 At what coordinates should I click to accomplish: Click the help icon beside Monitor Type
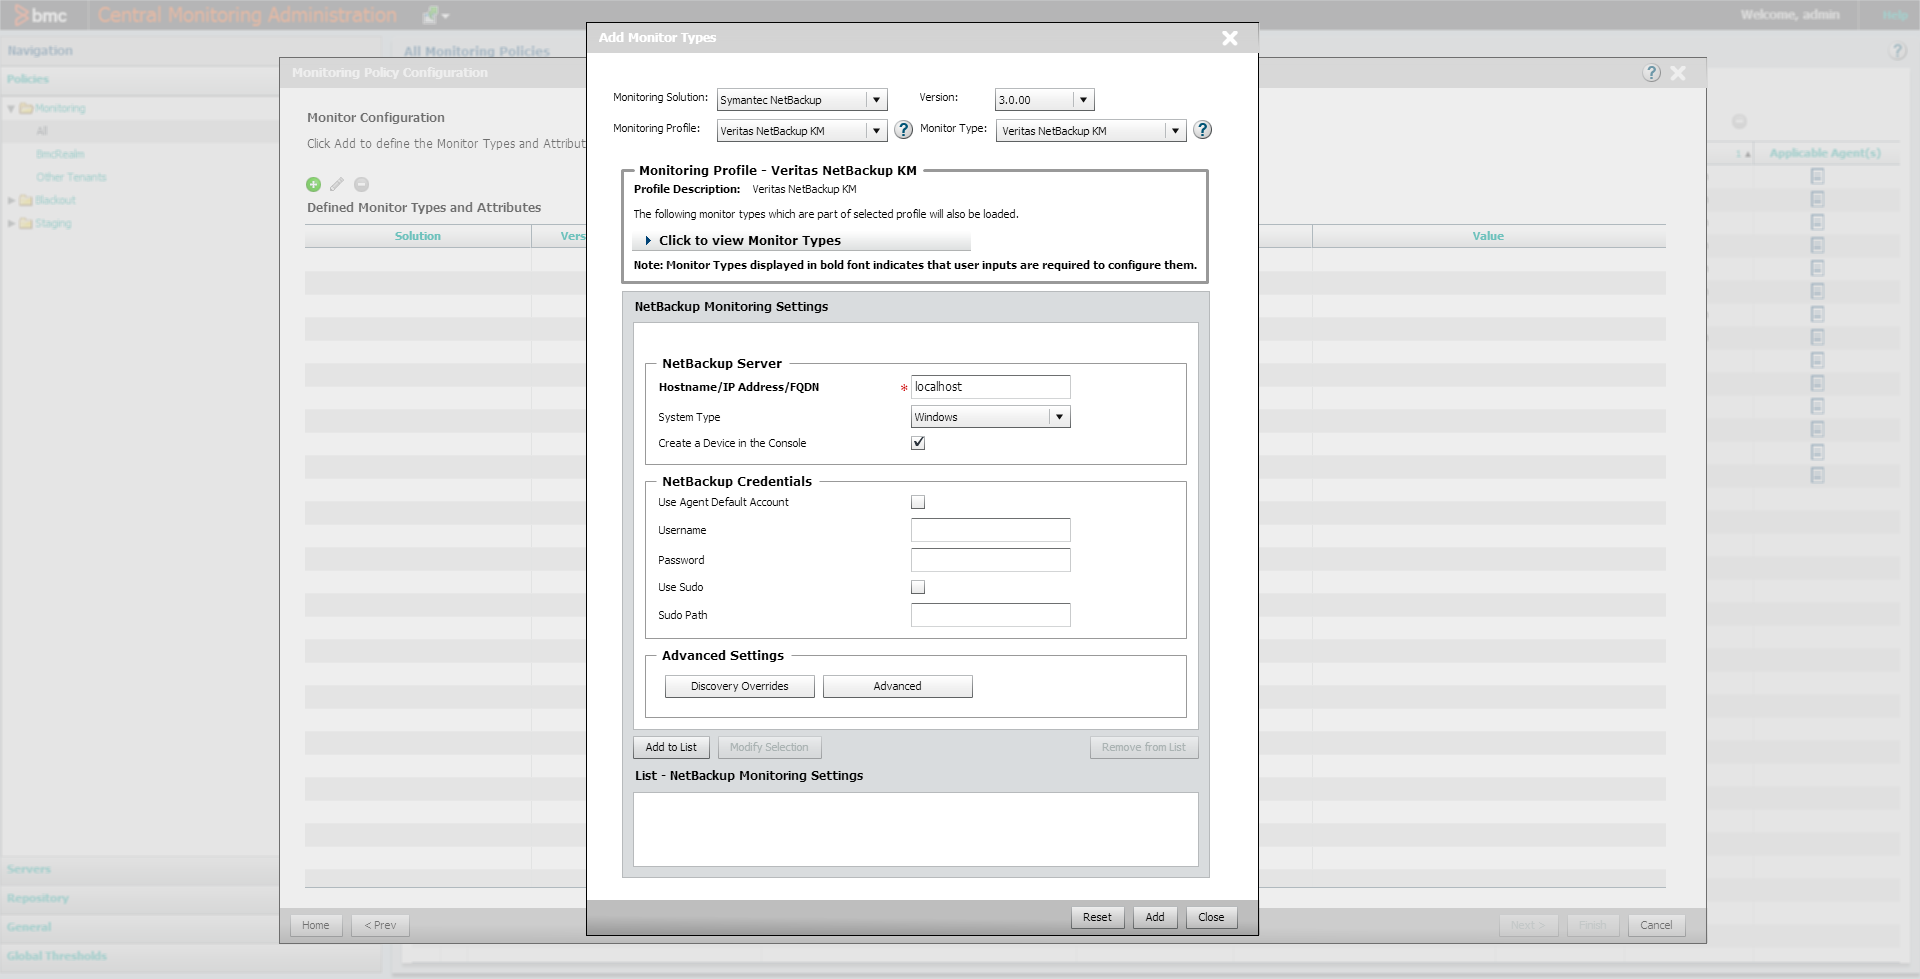(x=1203, y=130)
